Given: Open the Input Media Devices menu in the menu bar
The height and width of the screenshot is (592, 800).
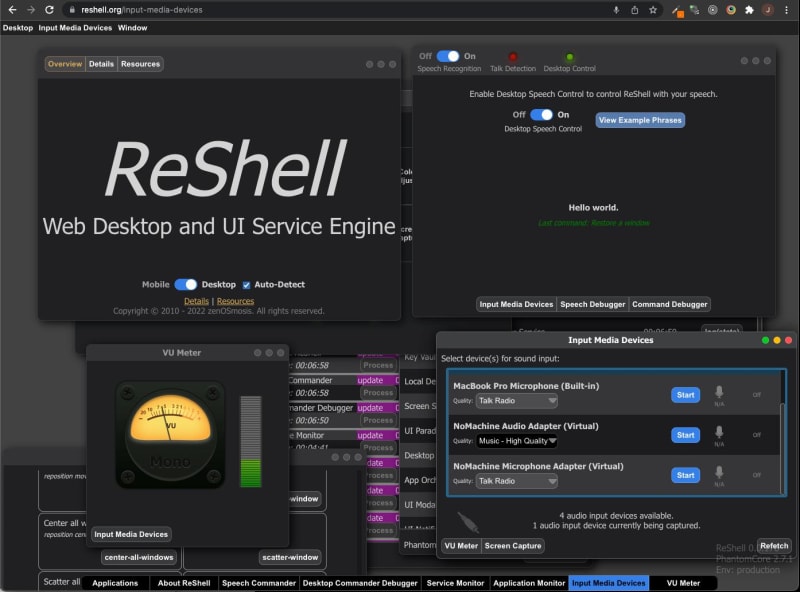Looking at the screenshot, I should pyautogui.click(x=75, y=28).
